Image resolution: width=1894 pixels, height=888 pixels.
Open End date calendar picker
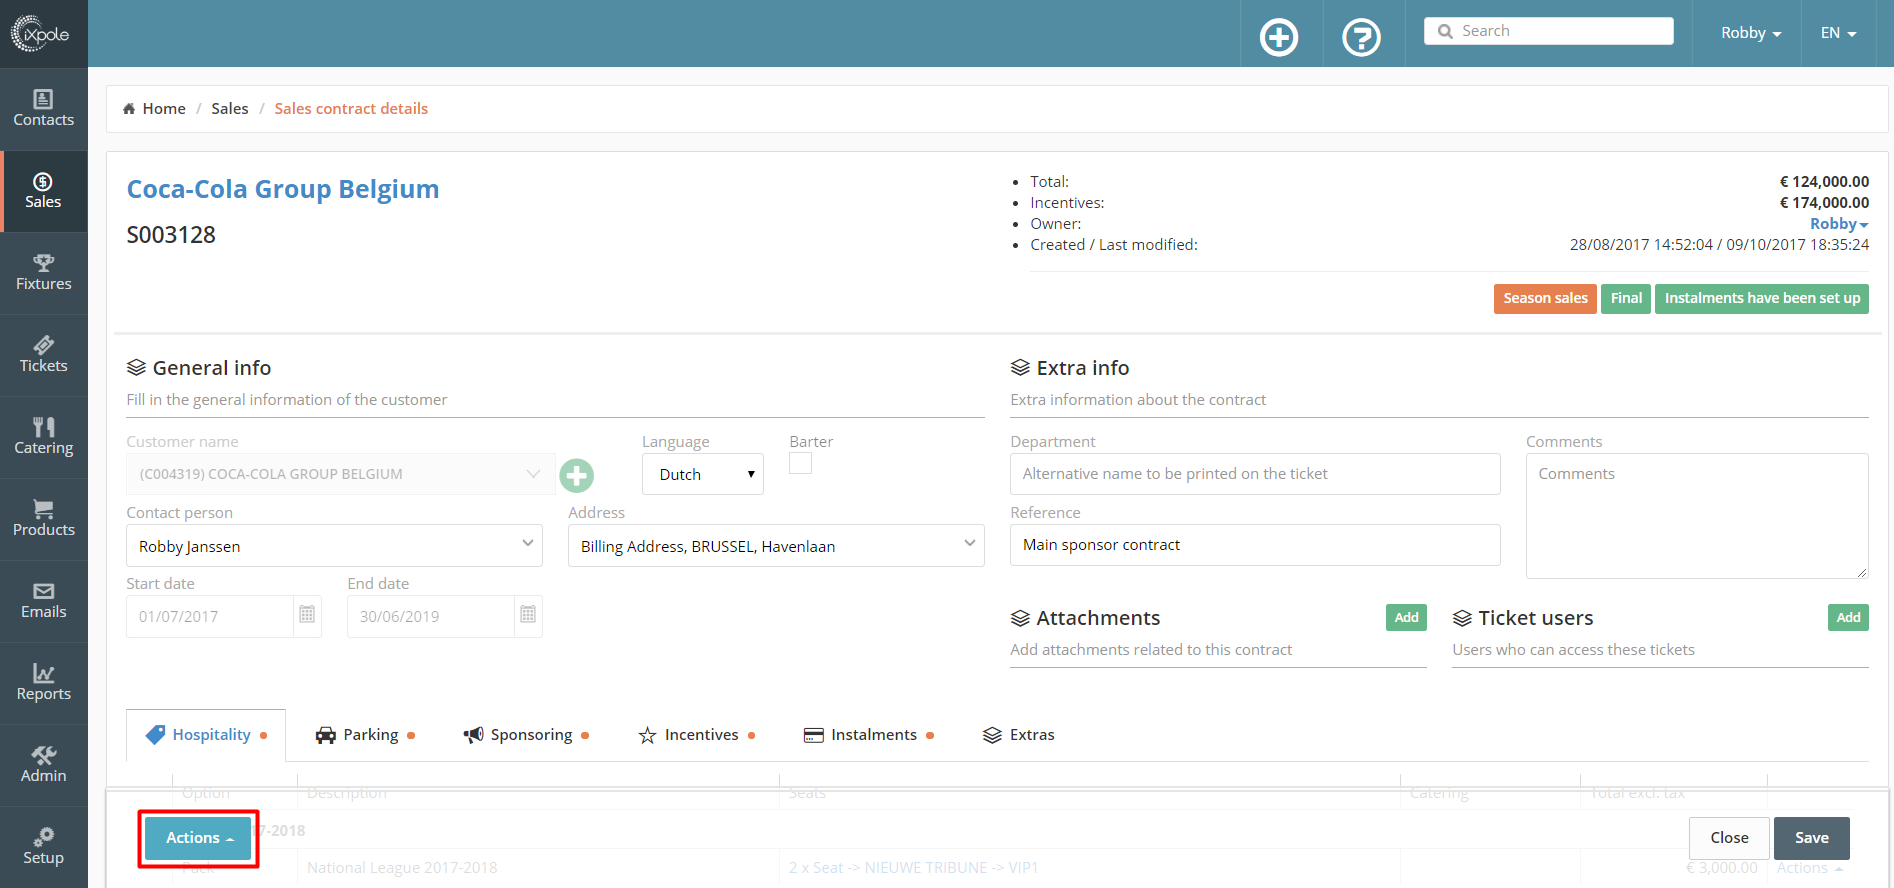click(528, 615)
